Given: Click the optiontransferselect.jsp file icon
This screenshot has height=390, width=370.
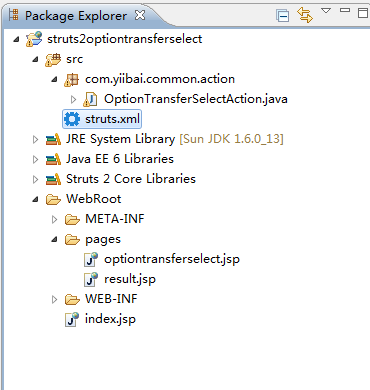Looking at the screenshot, I should [91, 259].
